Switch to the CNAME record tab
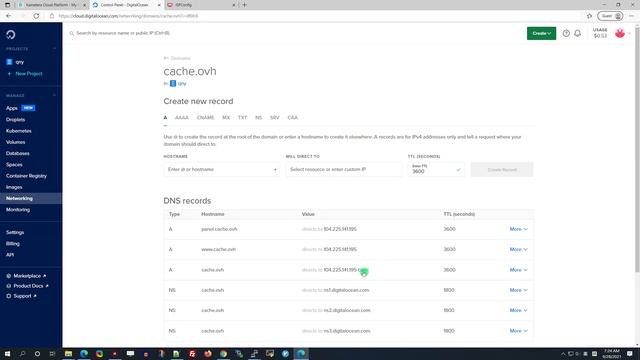640x360 pixels. pyautogui.click(x=205, y=118)
